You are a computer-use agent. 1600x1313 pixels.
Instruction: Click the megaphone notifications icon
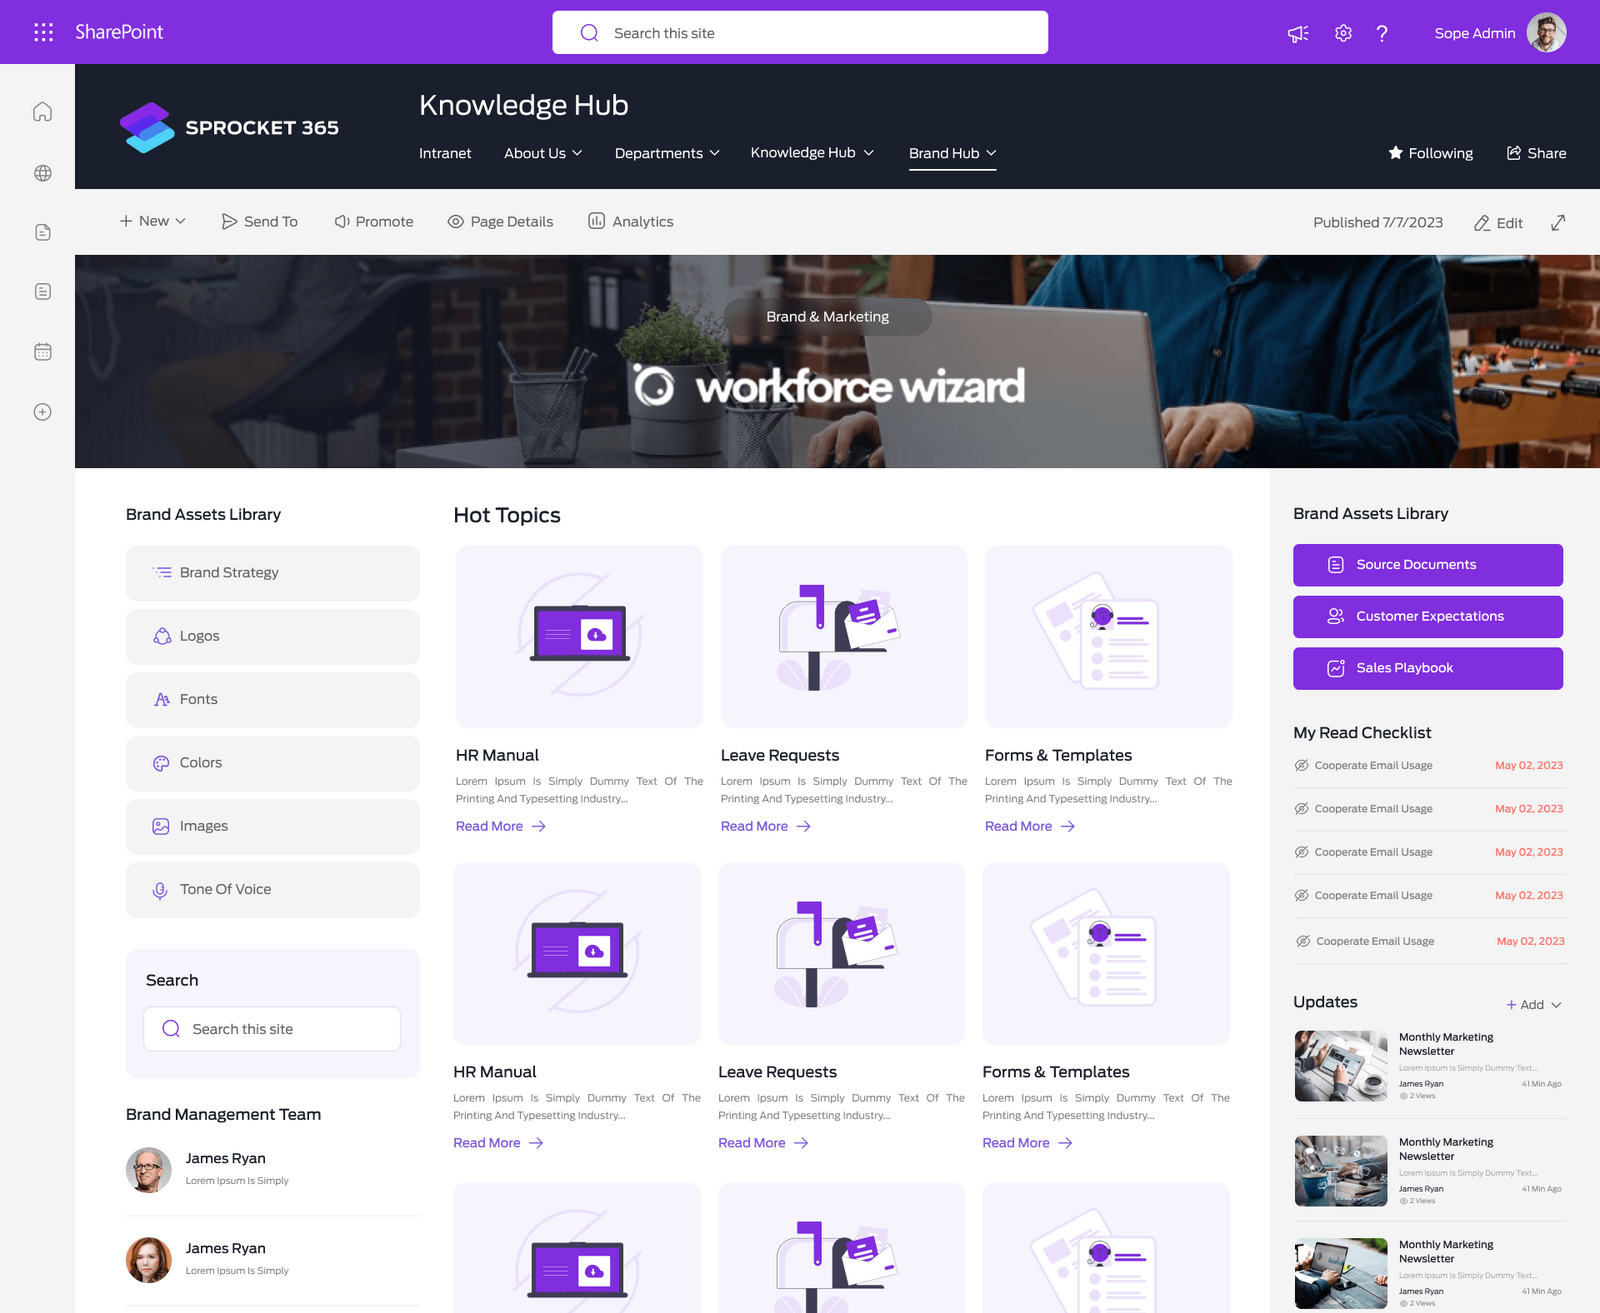tap(1298, 33)
